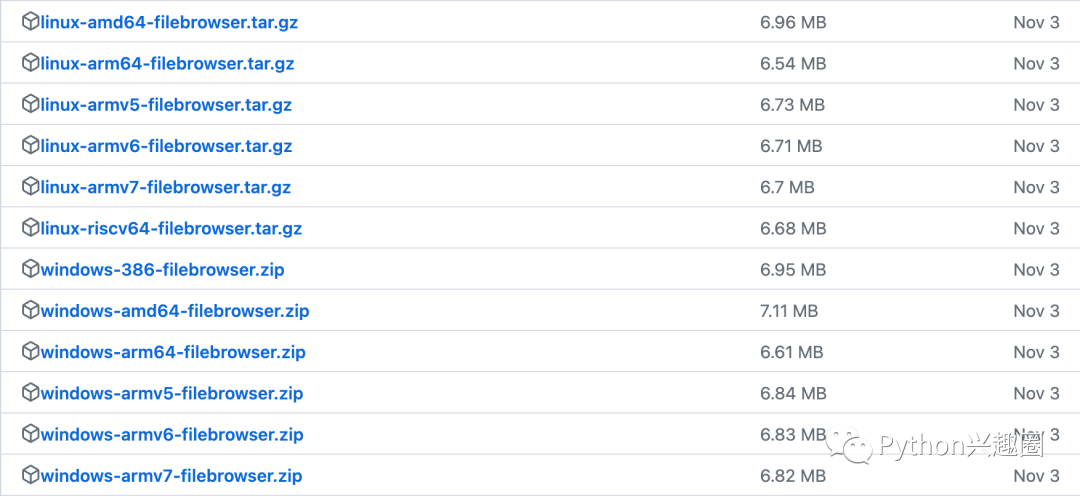Image resolution: width=1080 pixels, height=496 pixels.
Task: Download linux-riscv64-filebrowser.tar.gz asset
Action: [172, 229]
